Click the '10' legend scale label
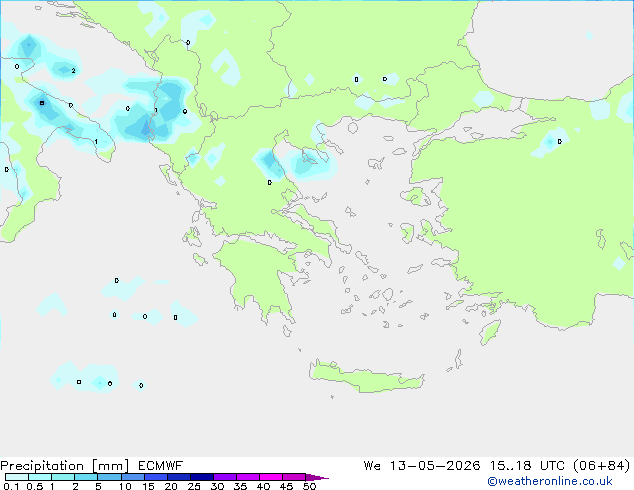 [x=125, y=486]
